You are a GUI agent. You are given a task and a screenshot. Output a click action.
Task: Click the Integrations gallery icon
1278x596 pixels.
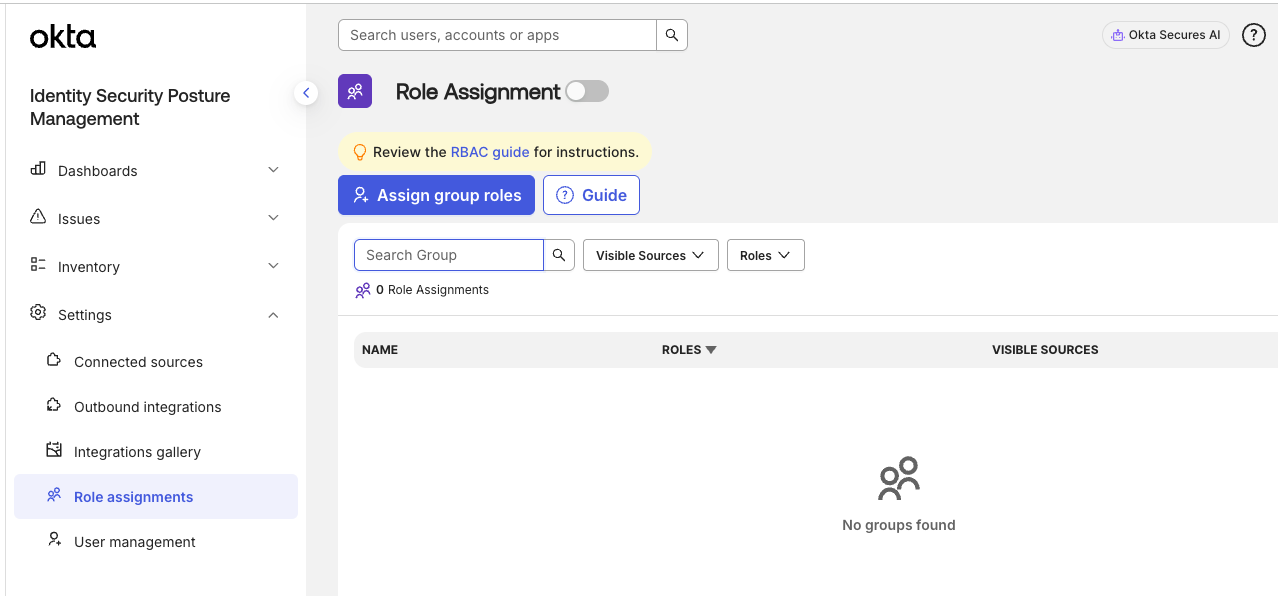[54, 450]
